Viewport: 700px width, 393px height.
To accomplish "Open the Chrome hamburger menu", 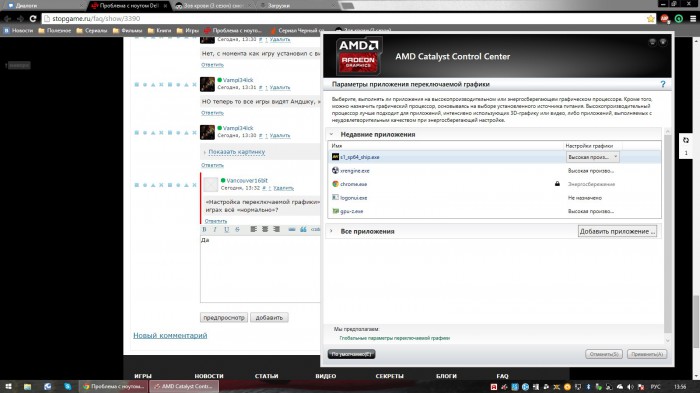I will tap(693, 19).
